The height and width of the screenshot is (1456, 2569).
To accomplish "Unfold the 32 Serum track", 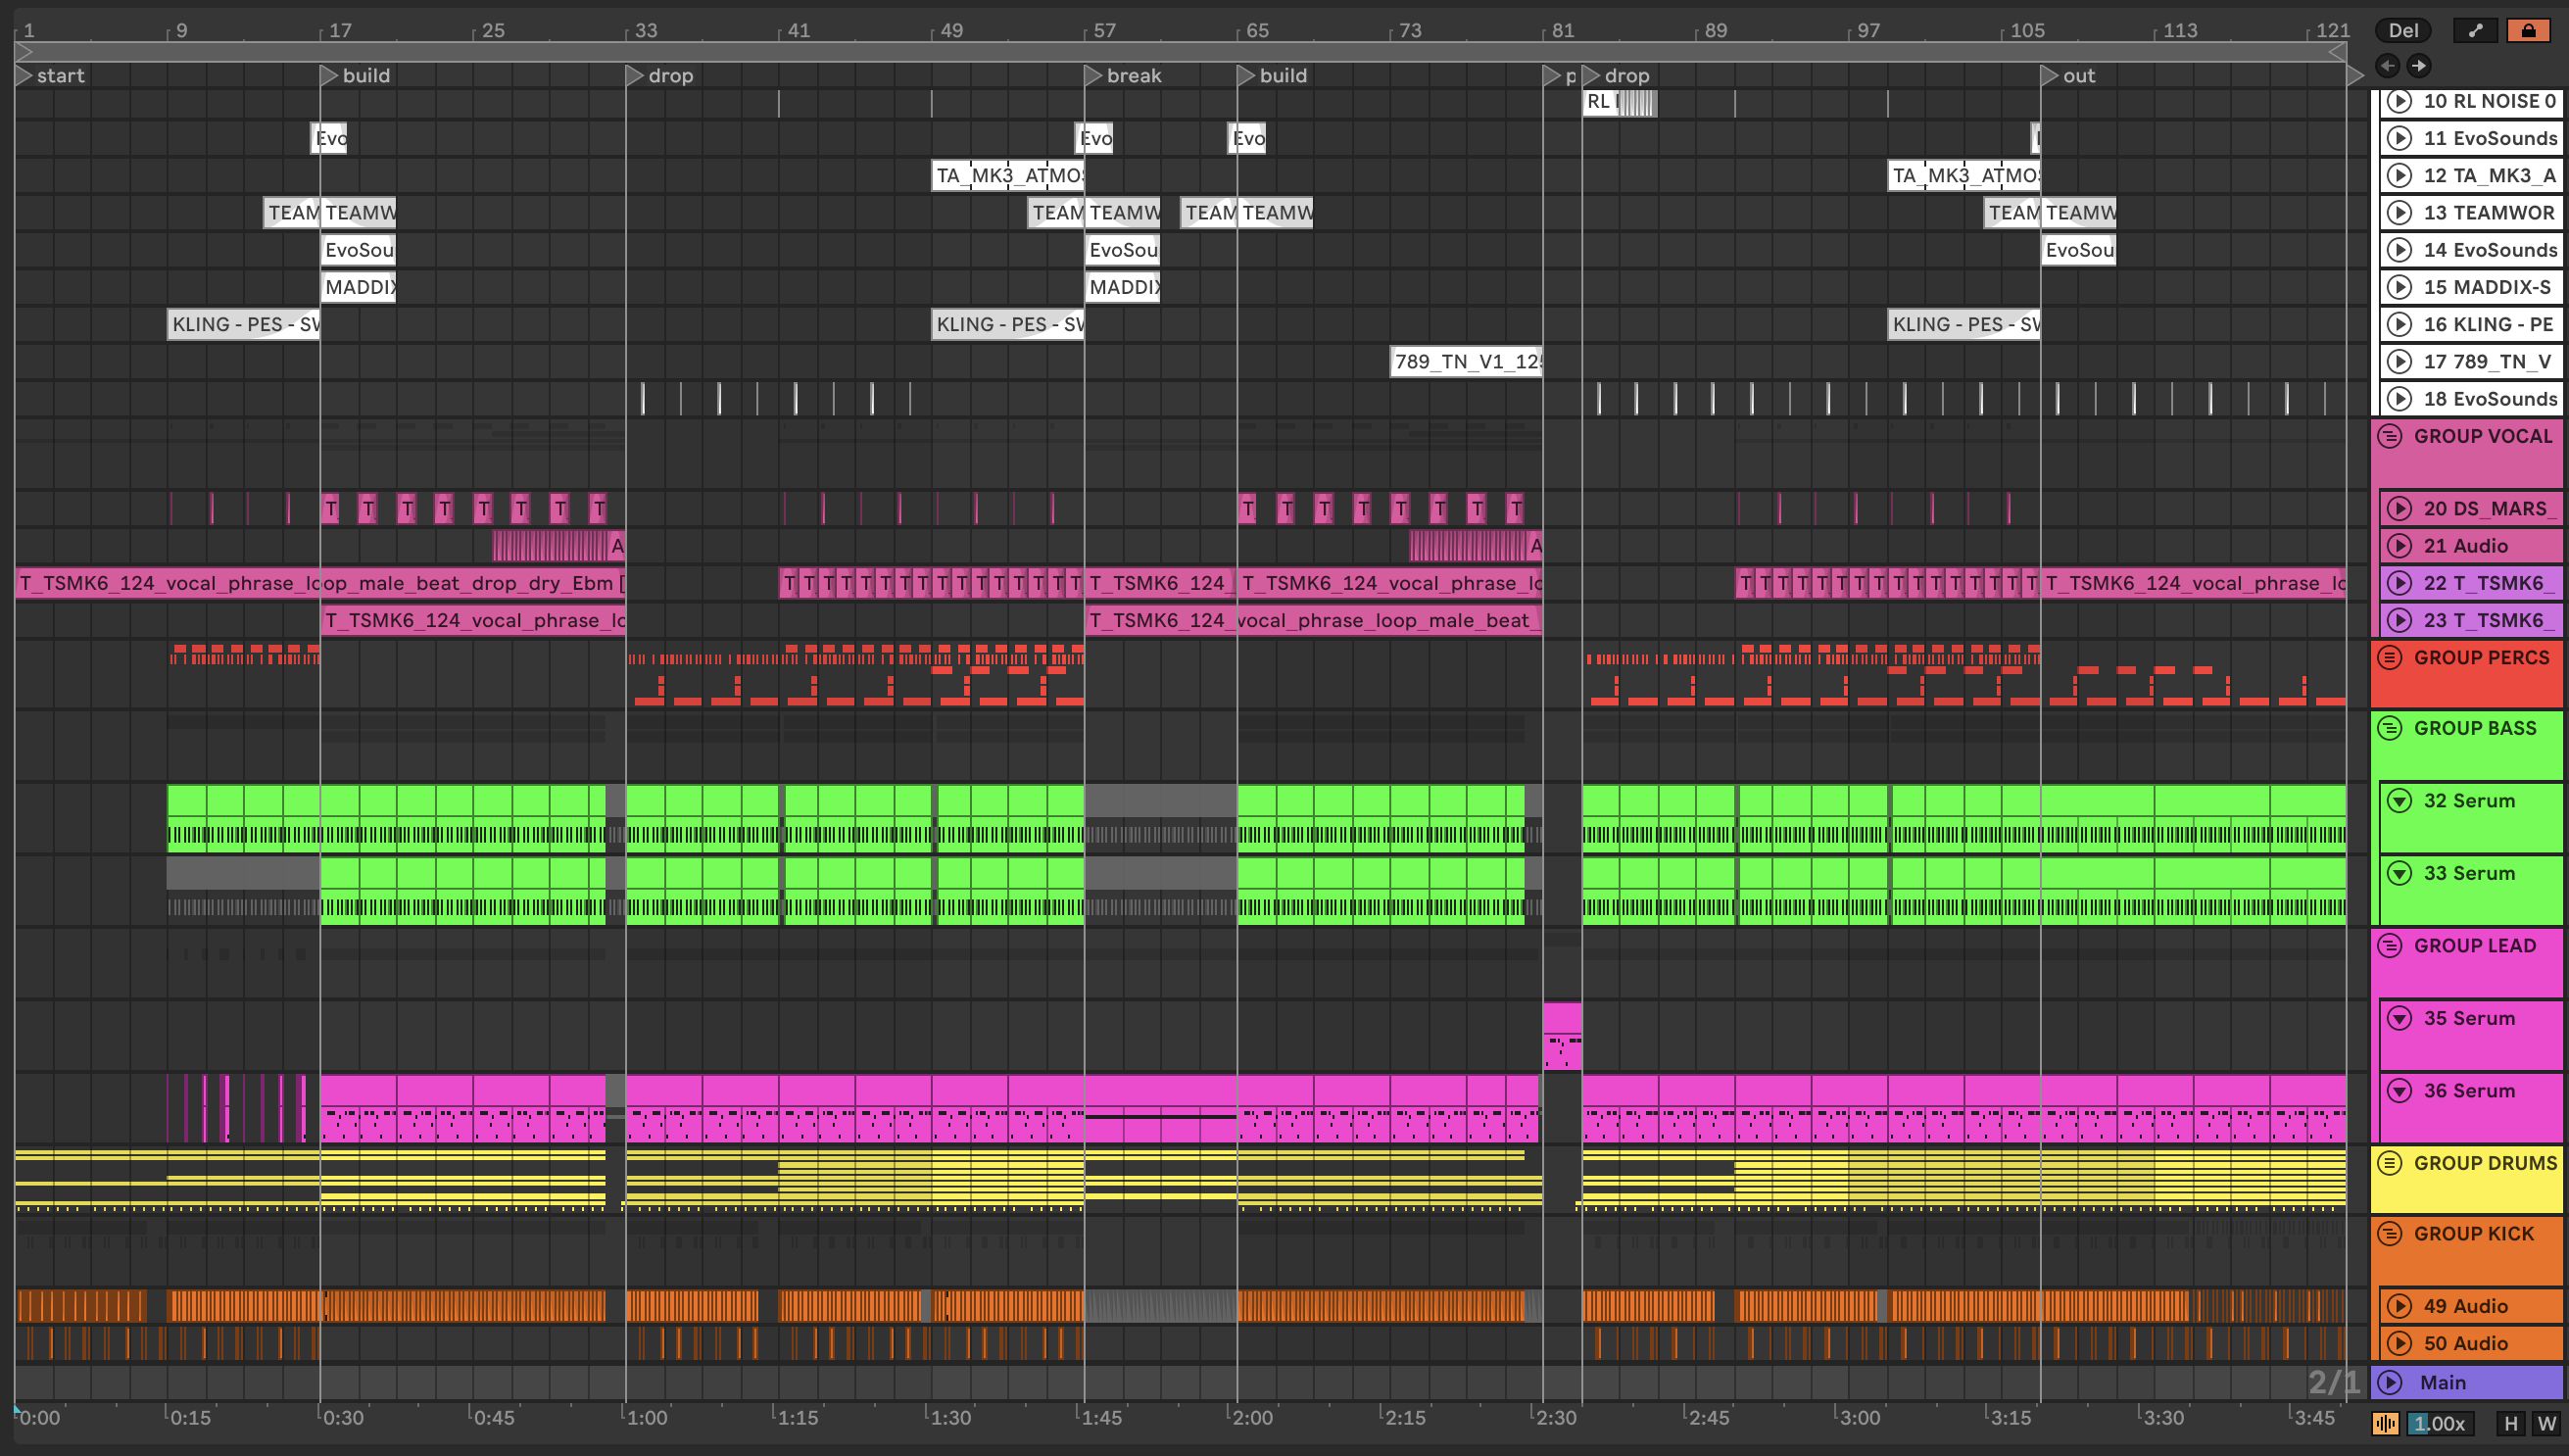I will click(x=2399, y=800).
